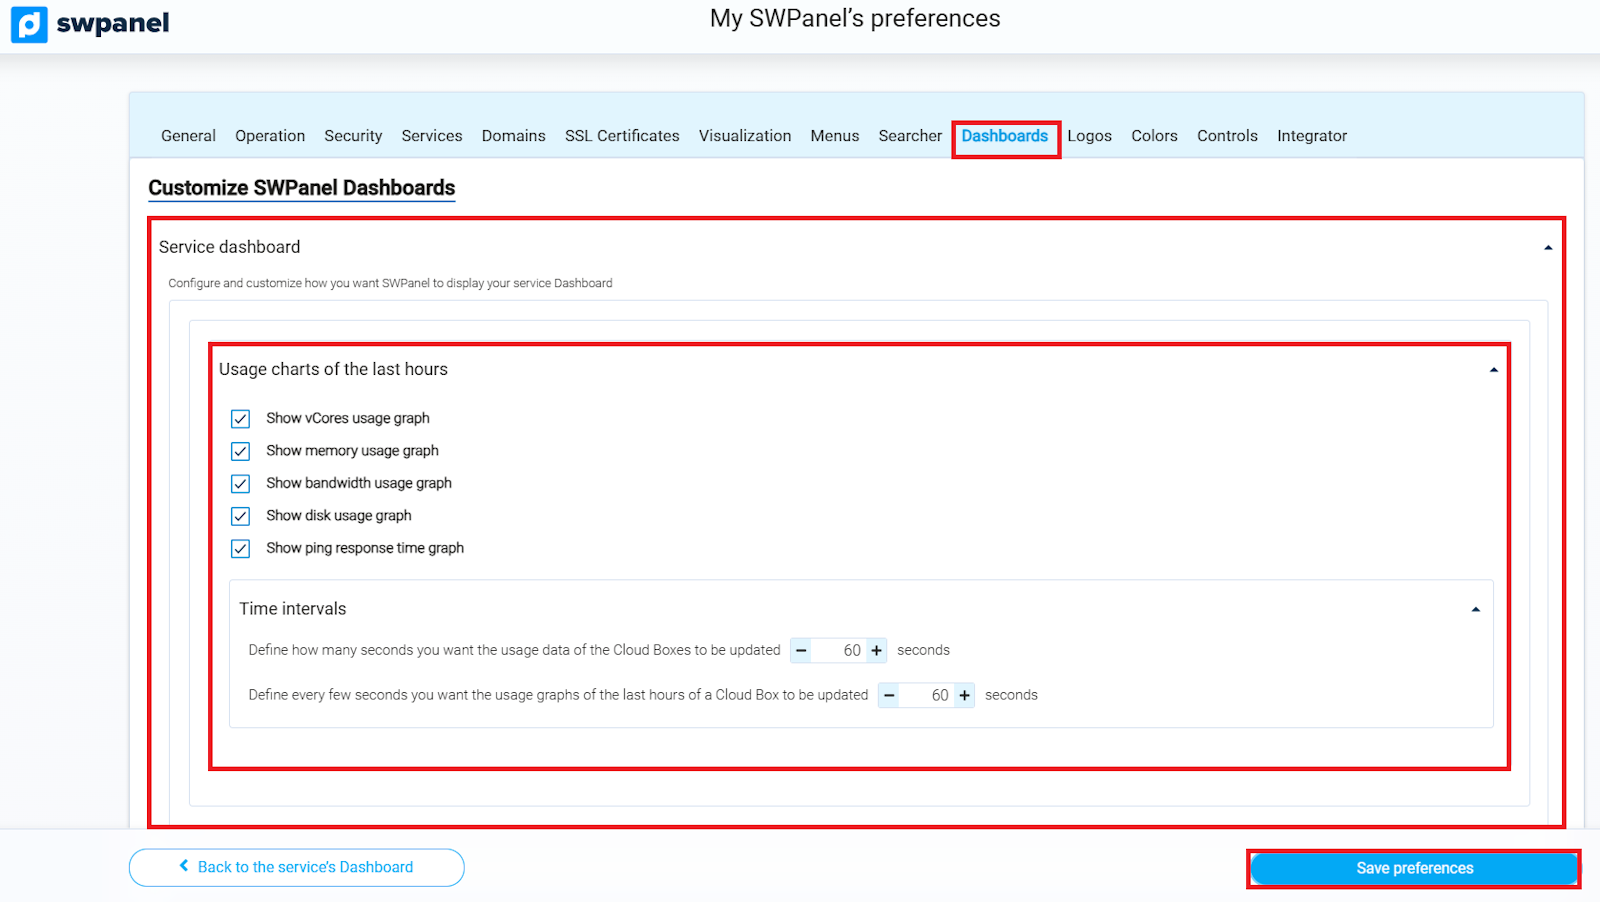1600x902 pixels.
Task: Toggle Show disk usage graph checkbox
Action: [241, 516]
